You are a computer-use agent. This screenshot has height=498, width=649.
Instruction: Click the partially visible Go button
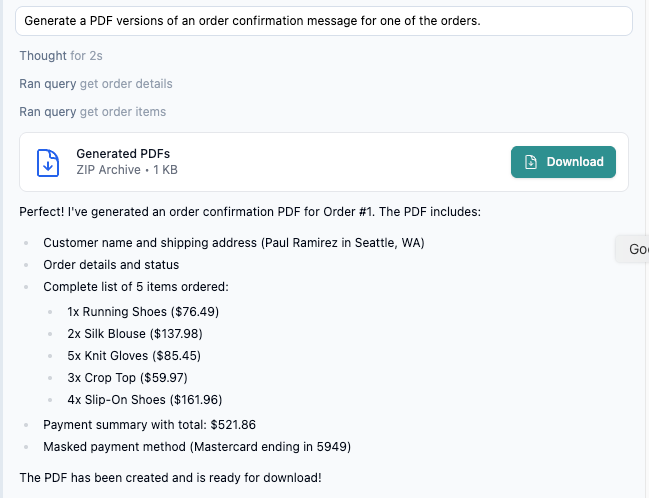point(634,248)
